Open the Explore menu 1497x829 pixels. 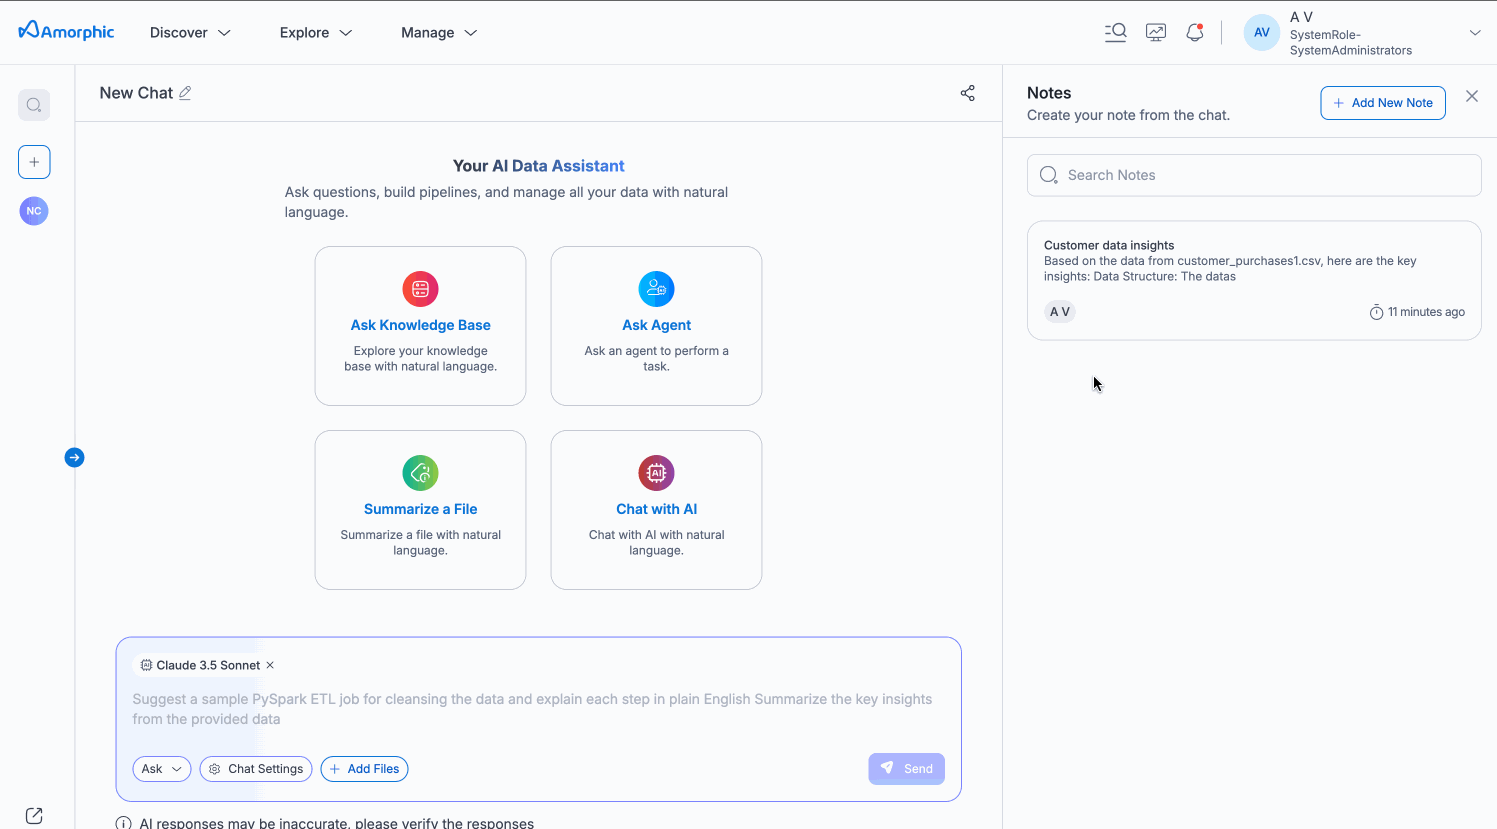(316, 33)
